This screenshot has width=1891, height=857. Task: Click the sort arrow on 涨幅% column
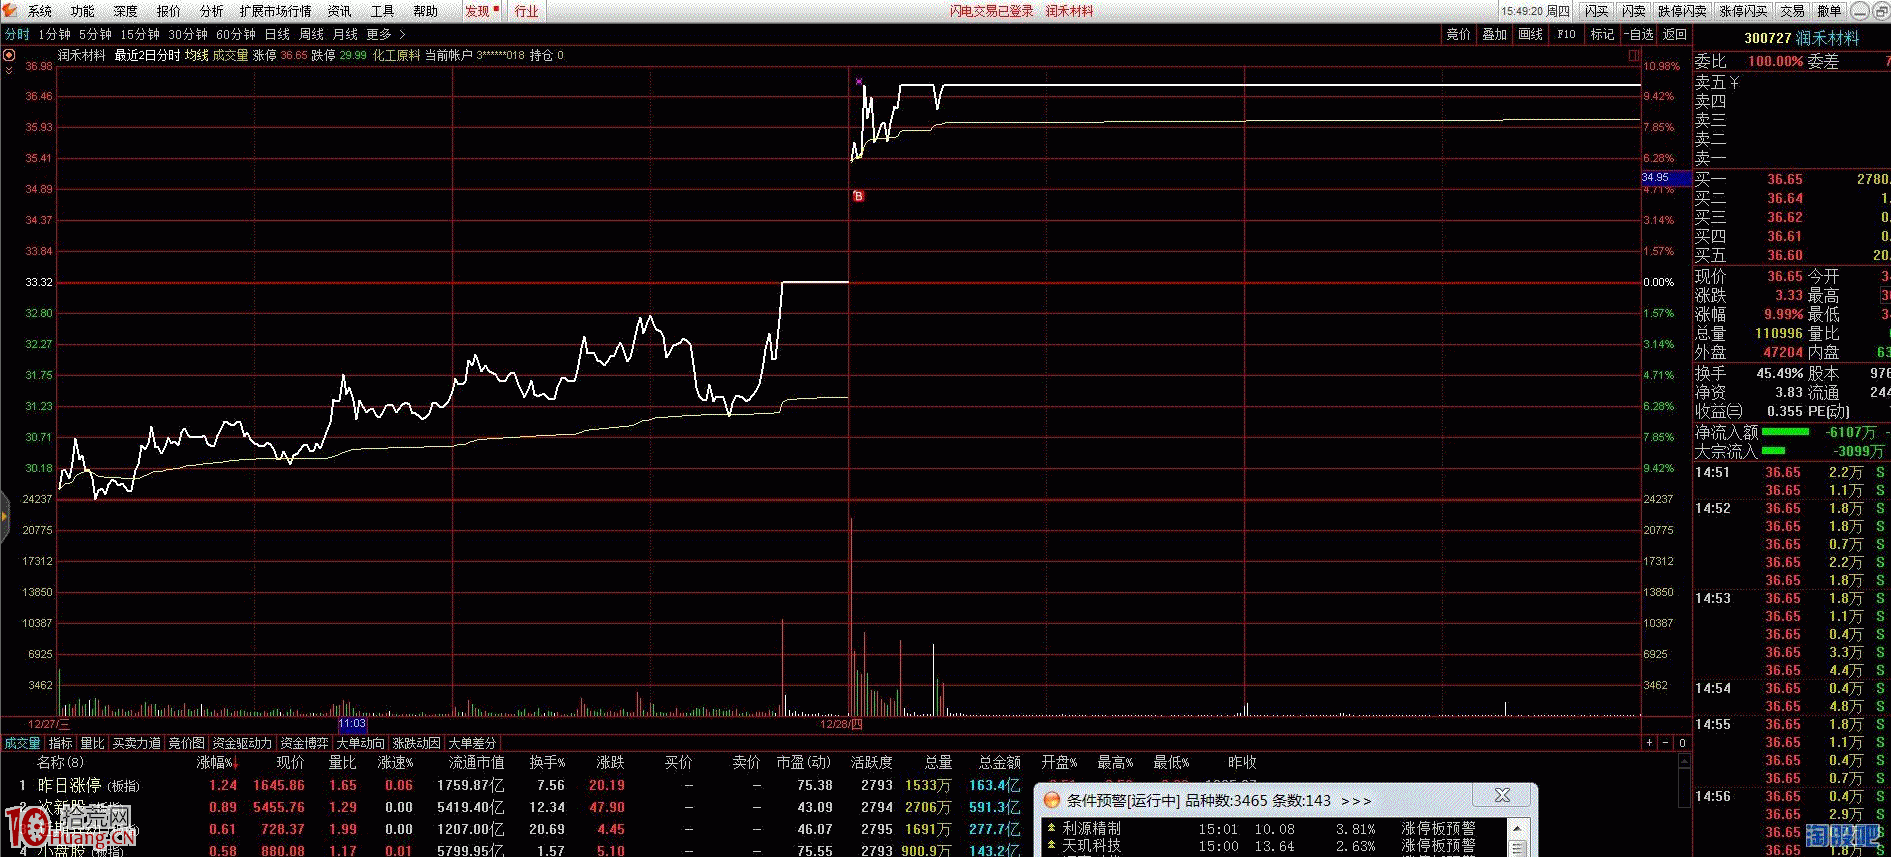[x=234, y=763]
